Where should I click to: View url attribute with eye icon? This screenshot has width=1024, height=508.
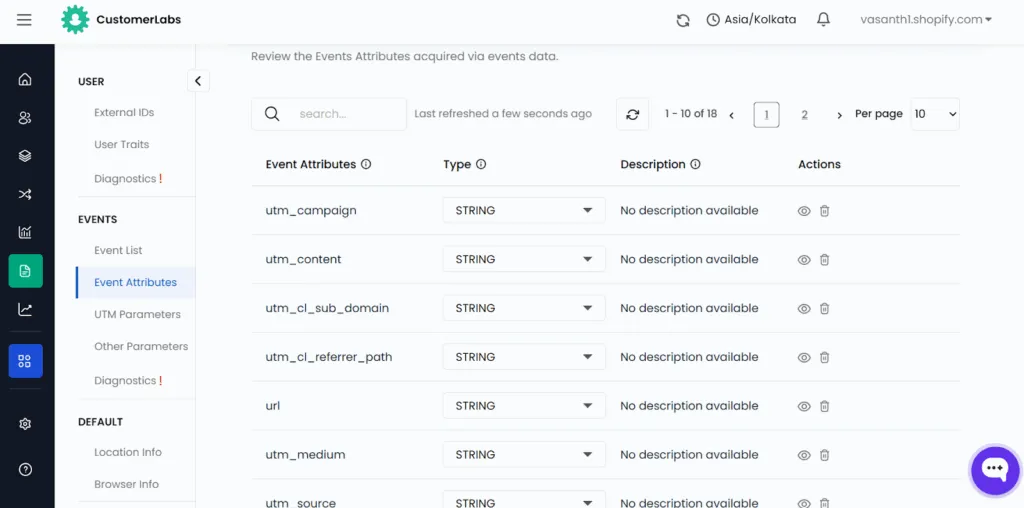pyautogui.click(x=804, y=406)
